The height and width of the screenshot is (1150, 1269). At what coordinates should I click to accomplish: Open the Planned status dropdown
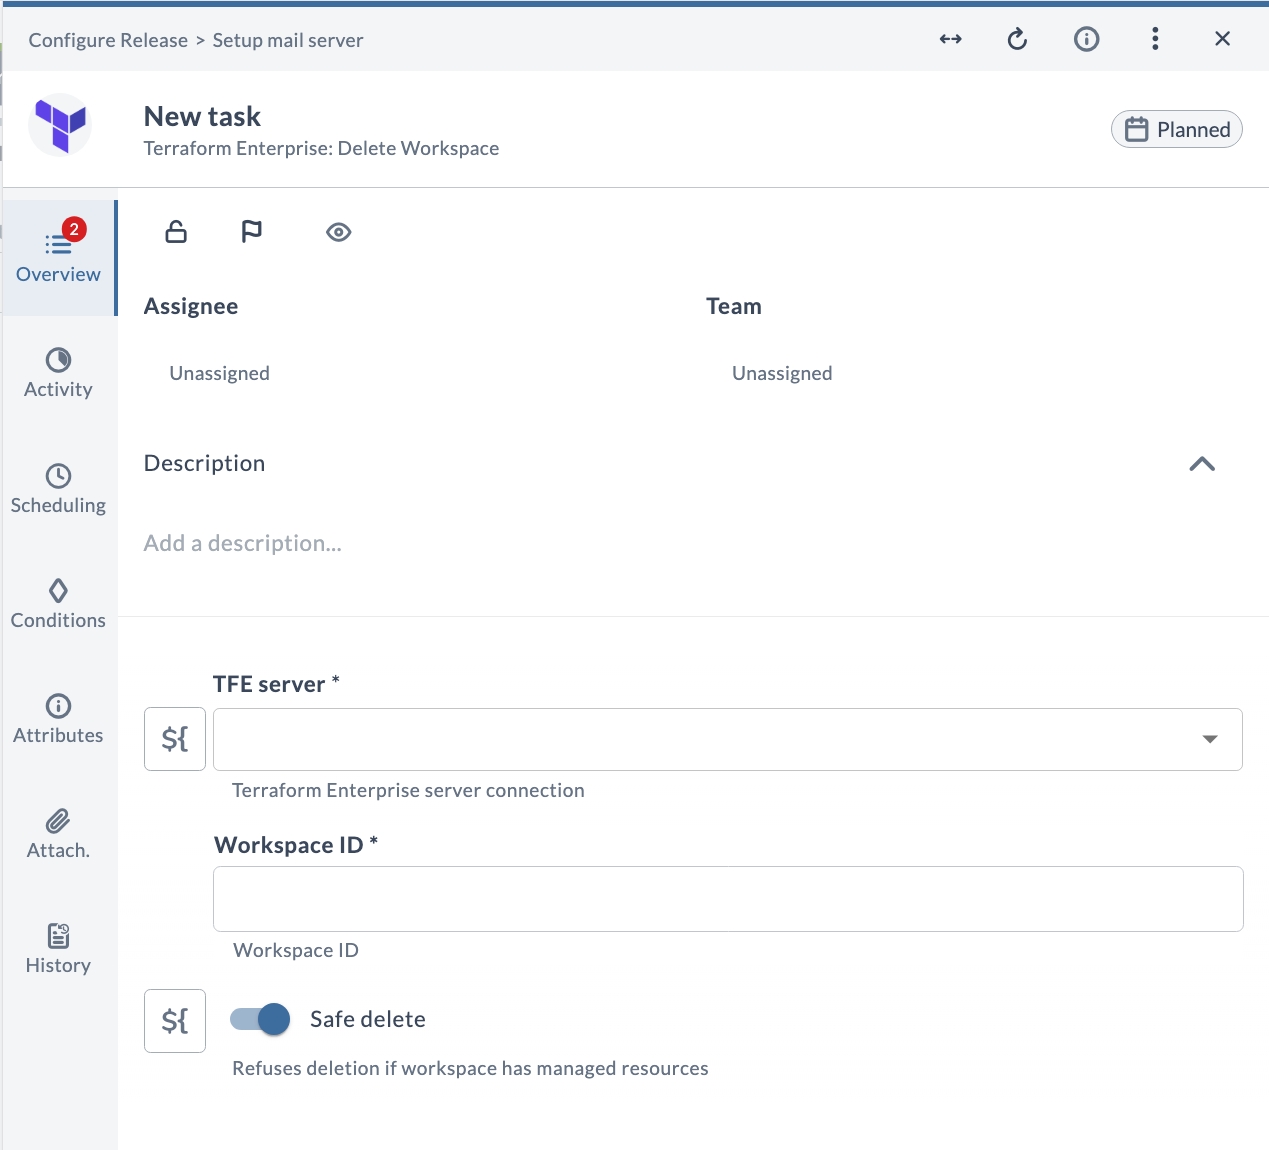[x=1177, y=129]
